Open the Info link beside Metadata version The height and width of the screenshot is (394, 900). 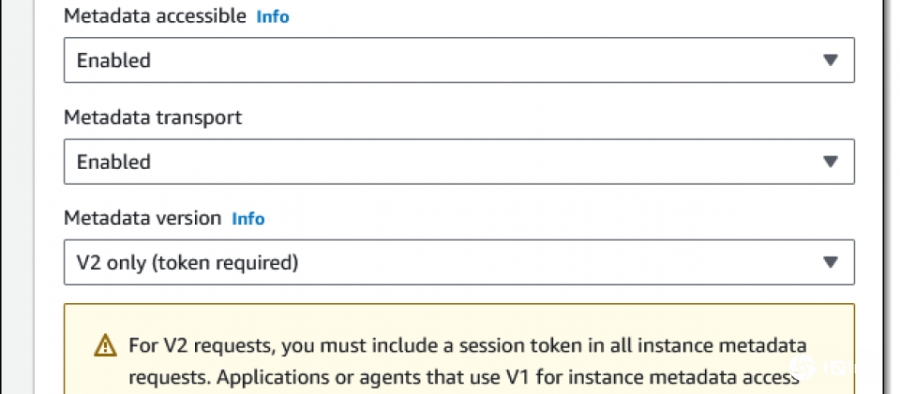point(248,219)
